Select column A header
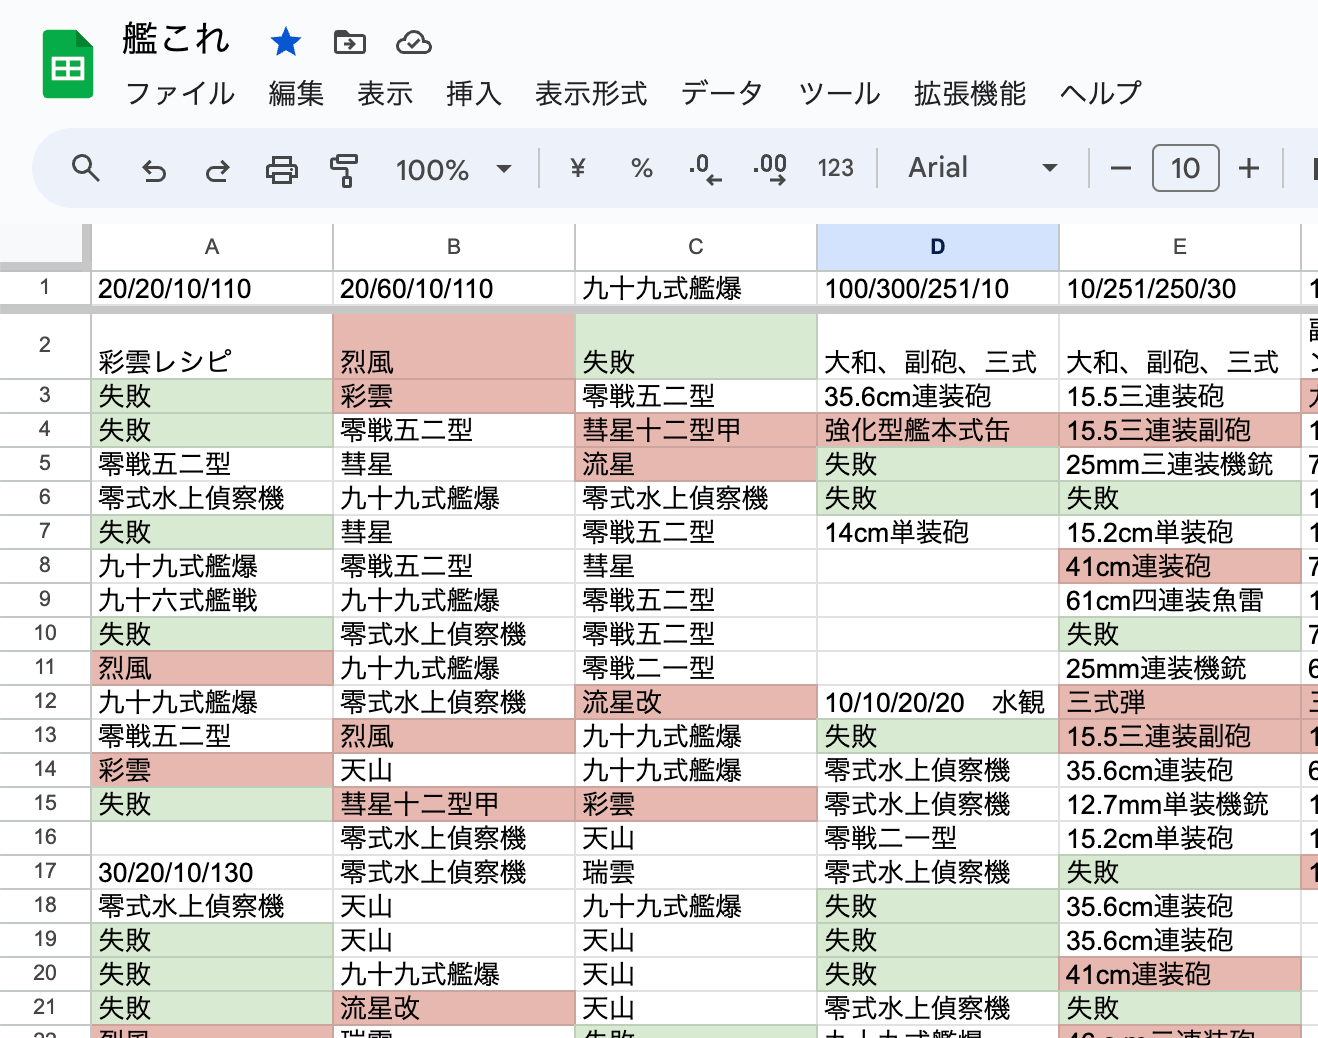 tap(212, 247)
